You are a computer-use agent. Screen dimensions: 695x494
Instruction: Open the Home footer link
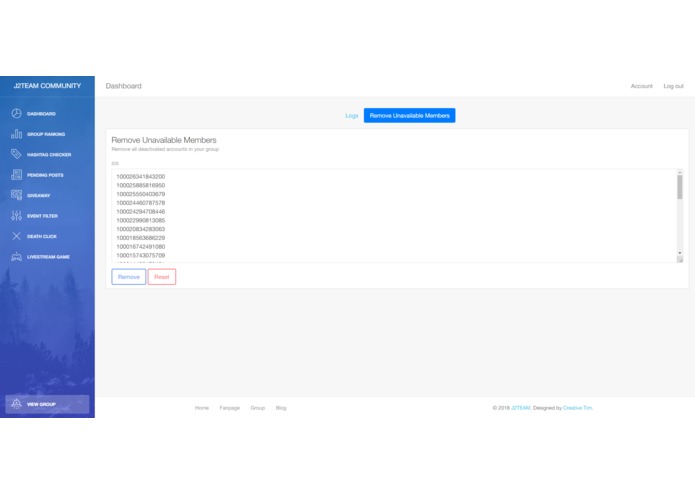202,408
